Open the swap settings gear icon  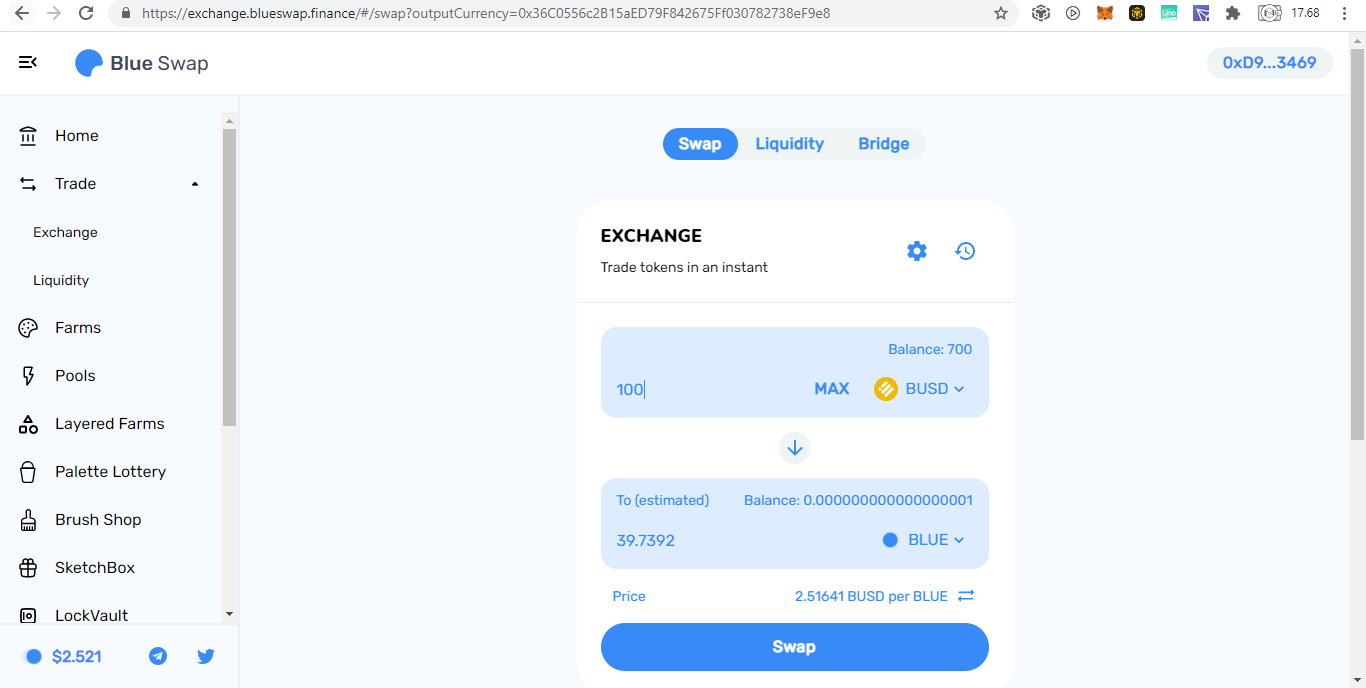click(917, 251)
